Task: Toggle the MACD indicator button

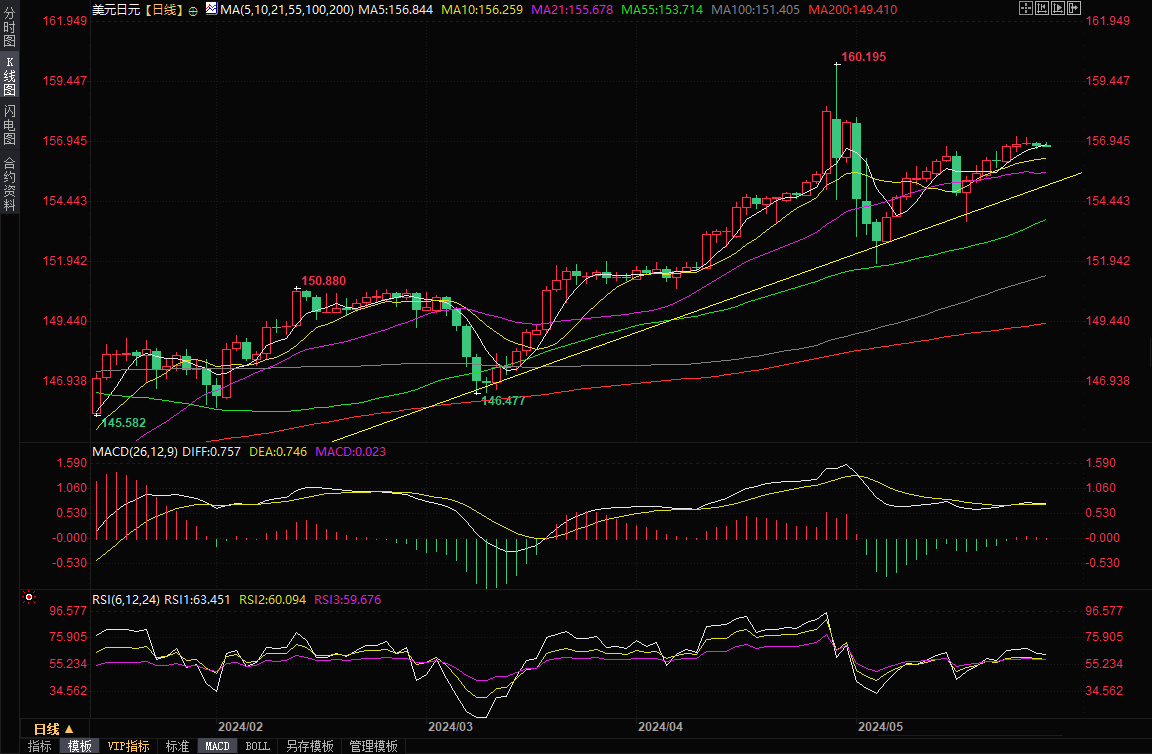Action: pyautogui.click(x=217, y=746)
